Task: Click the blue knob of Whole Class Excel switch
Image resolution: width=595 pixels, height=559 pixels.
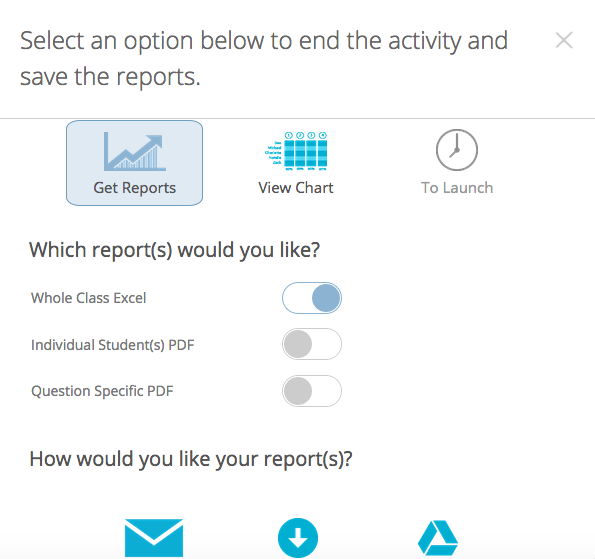Action: [326, 298]
